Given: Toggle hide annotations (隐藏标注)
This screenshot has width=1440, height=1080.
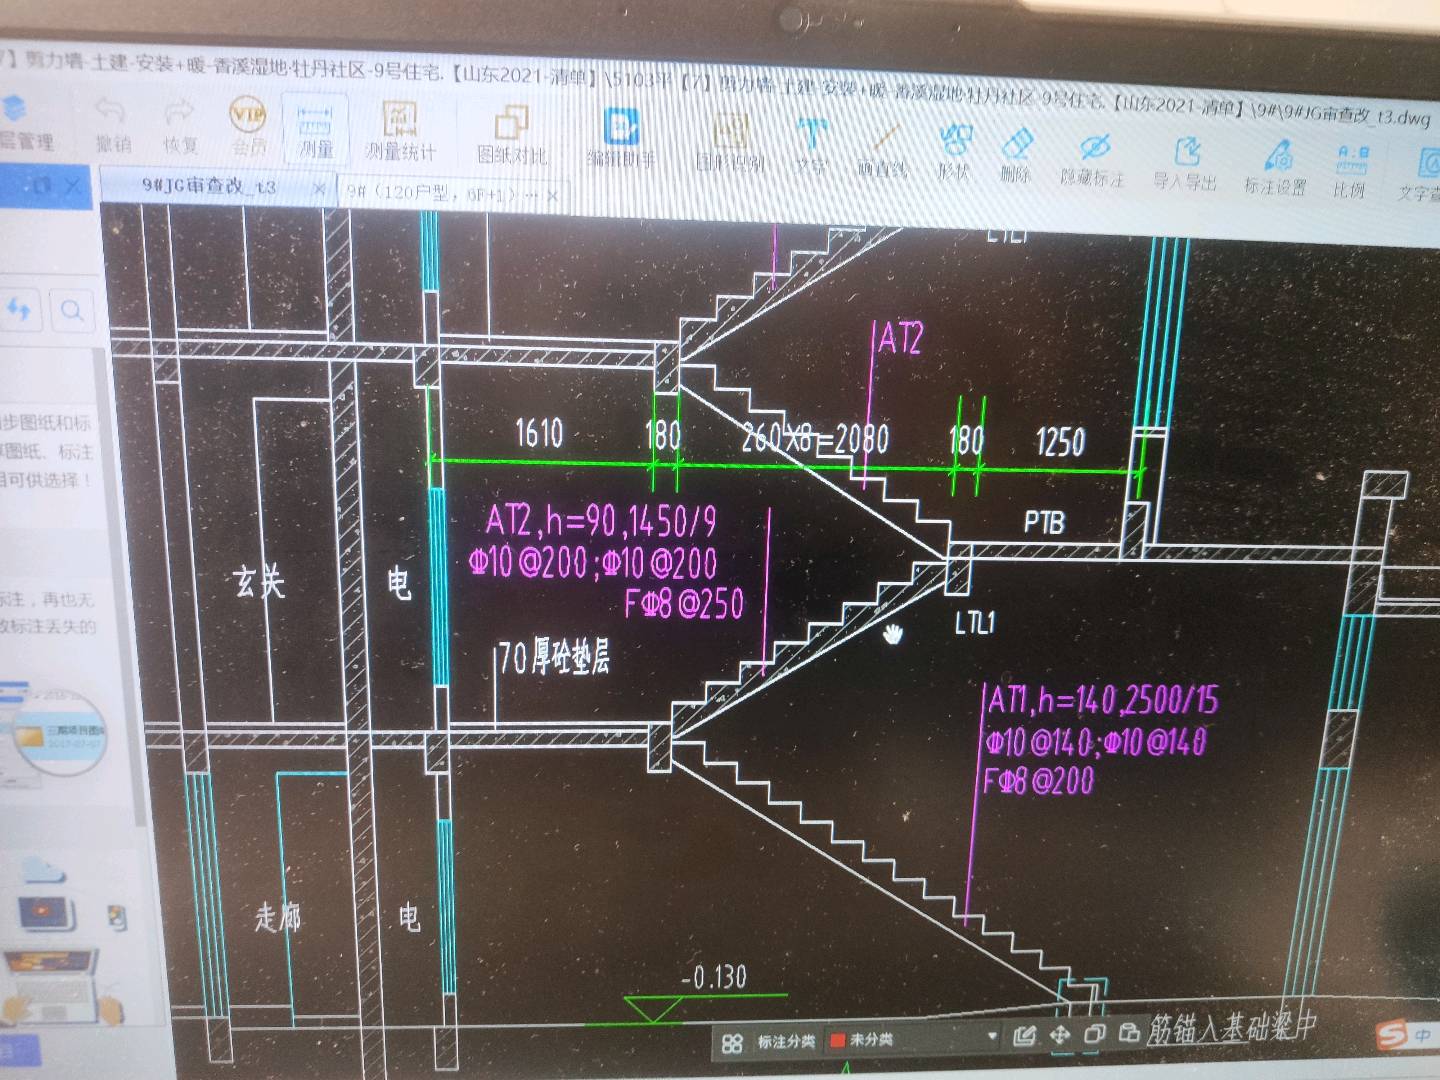Looking at the screenshot, I should click(x=1093, y=160).
